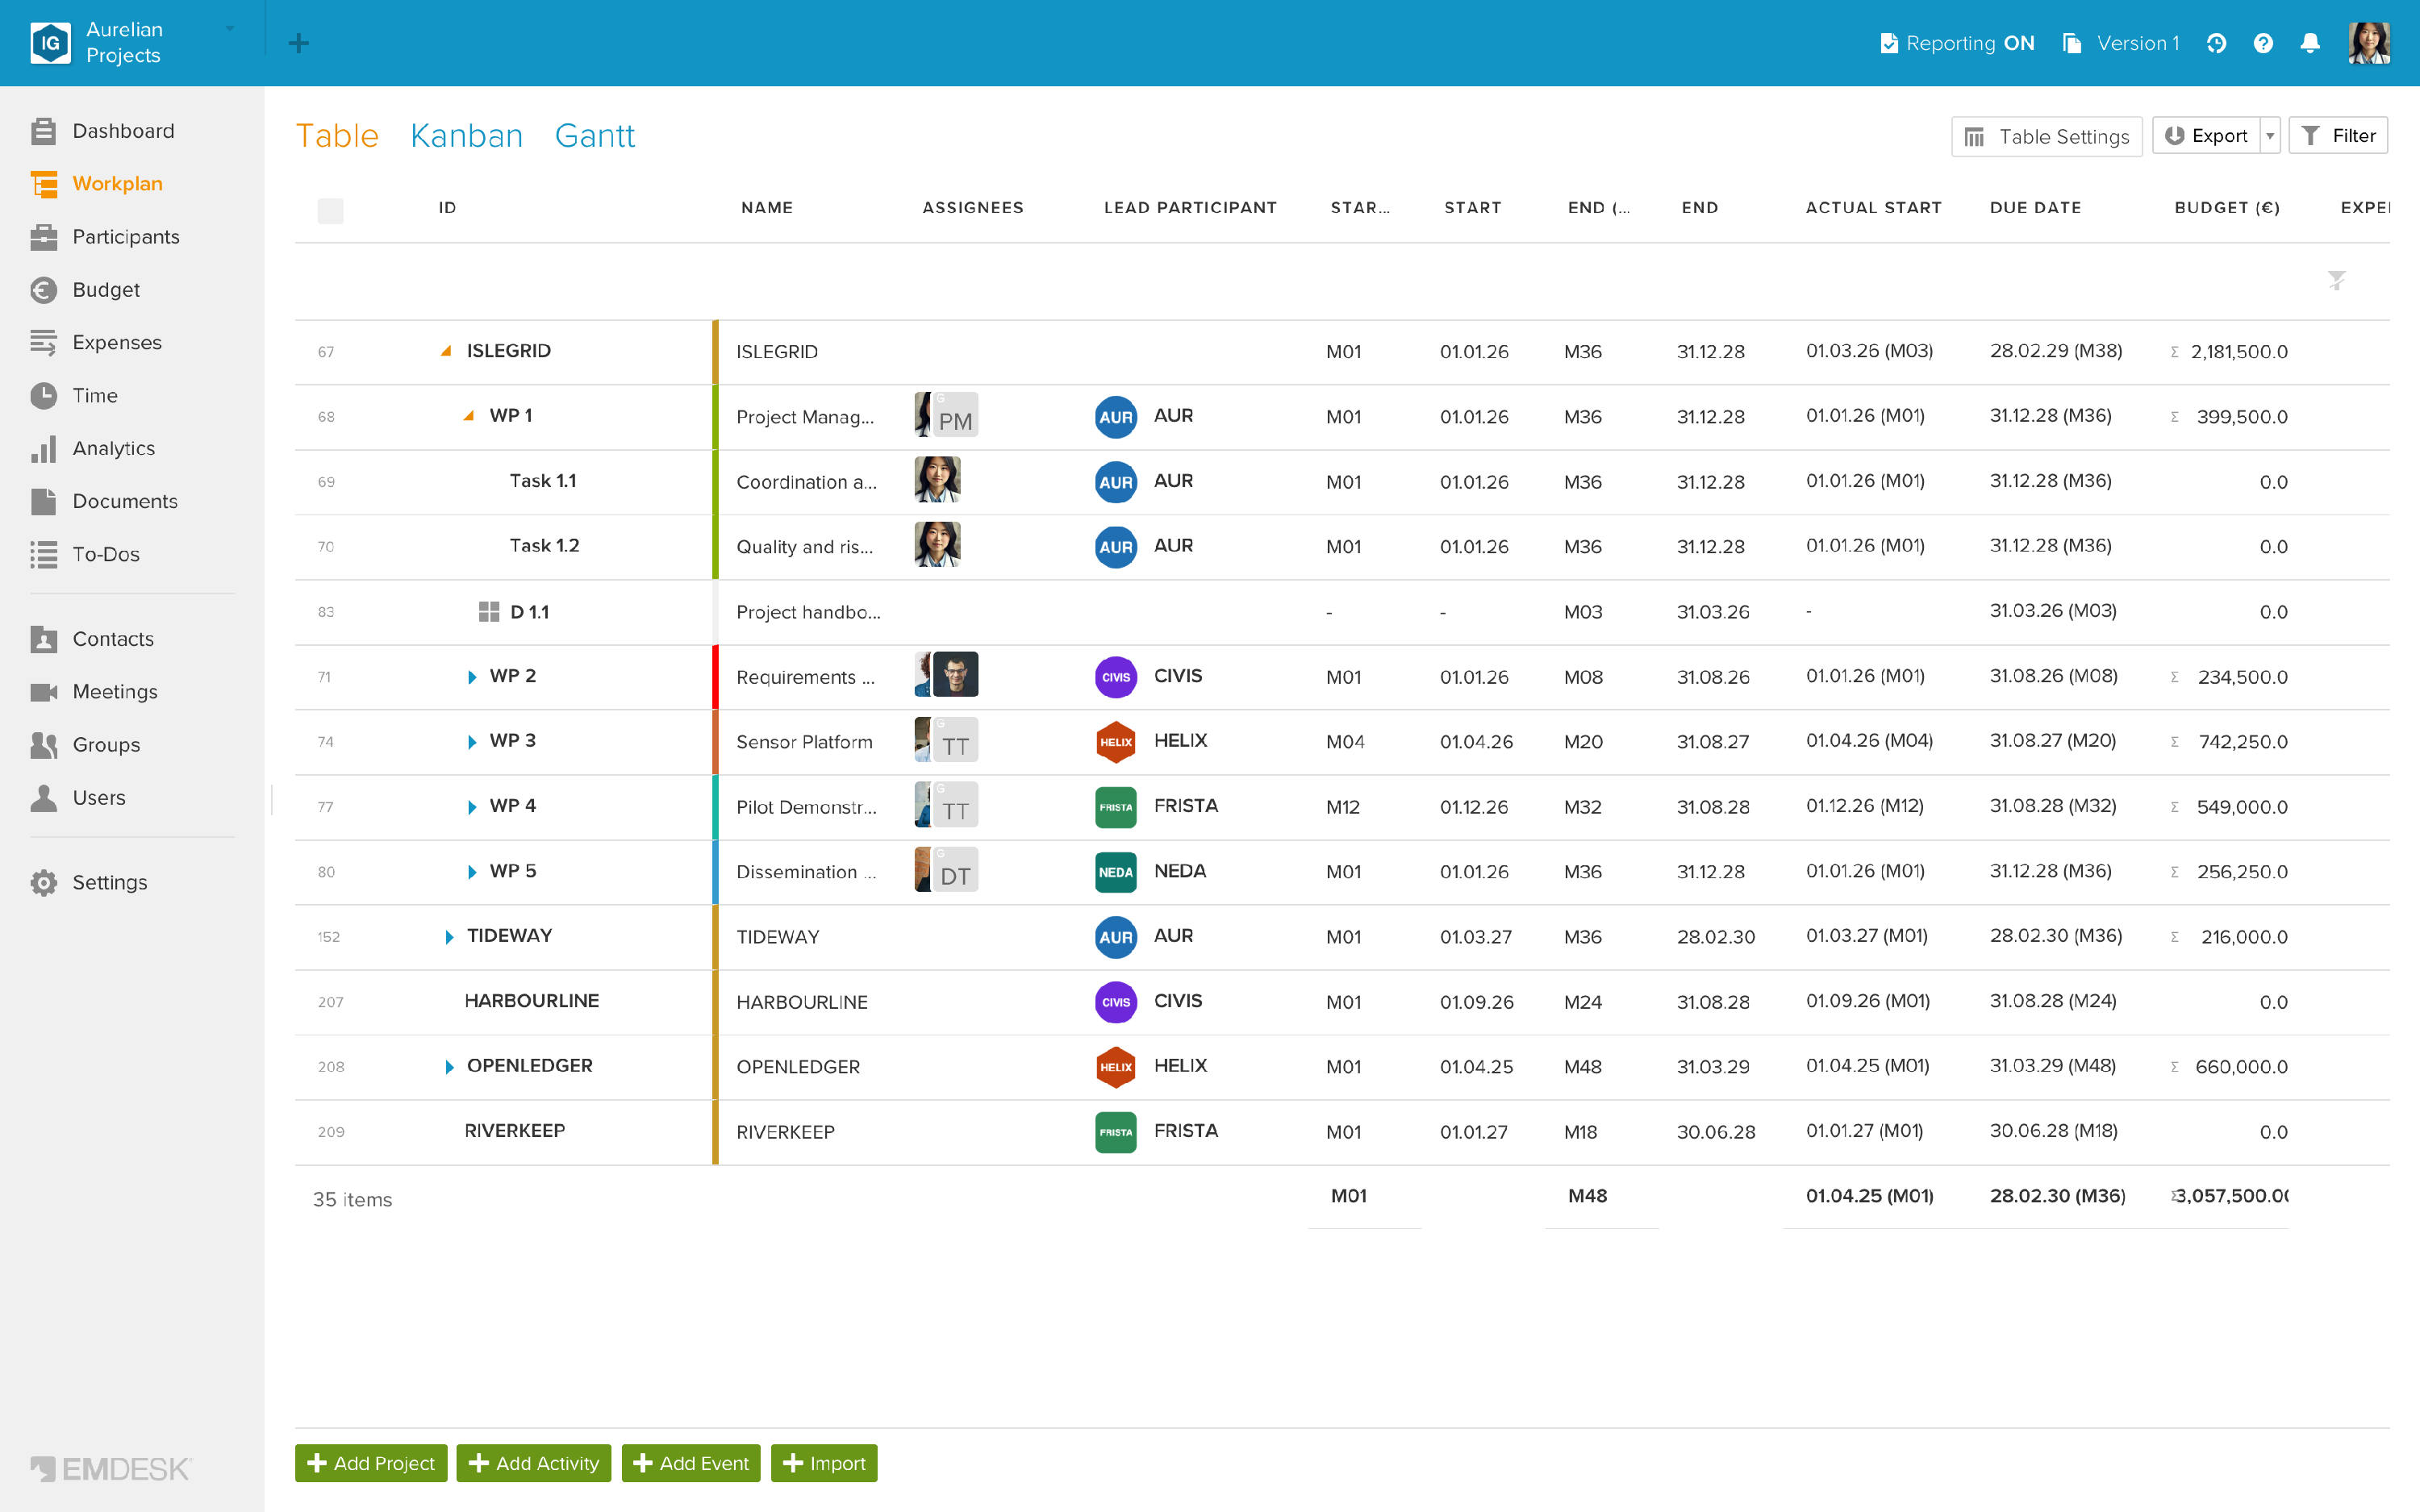Expand the OPENLEDGER project row
2420x1512 pixels.
click(449, 1067)
